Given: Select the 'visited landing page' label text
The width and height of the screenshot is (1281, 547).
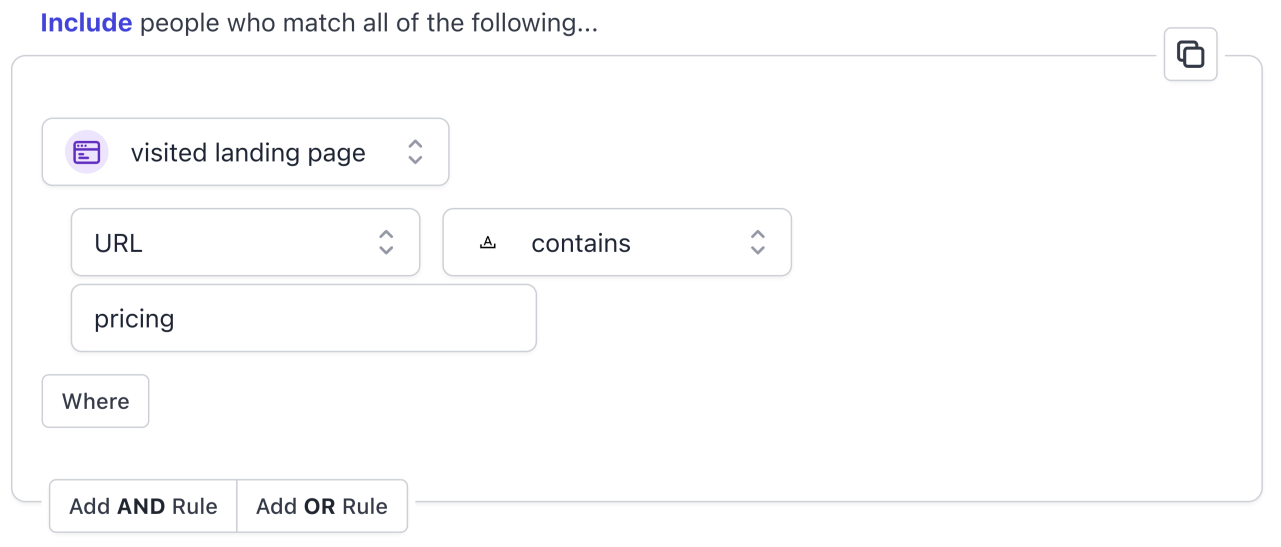Looking at the screenshot, I should [248, 153].
